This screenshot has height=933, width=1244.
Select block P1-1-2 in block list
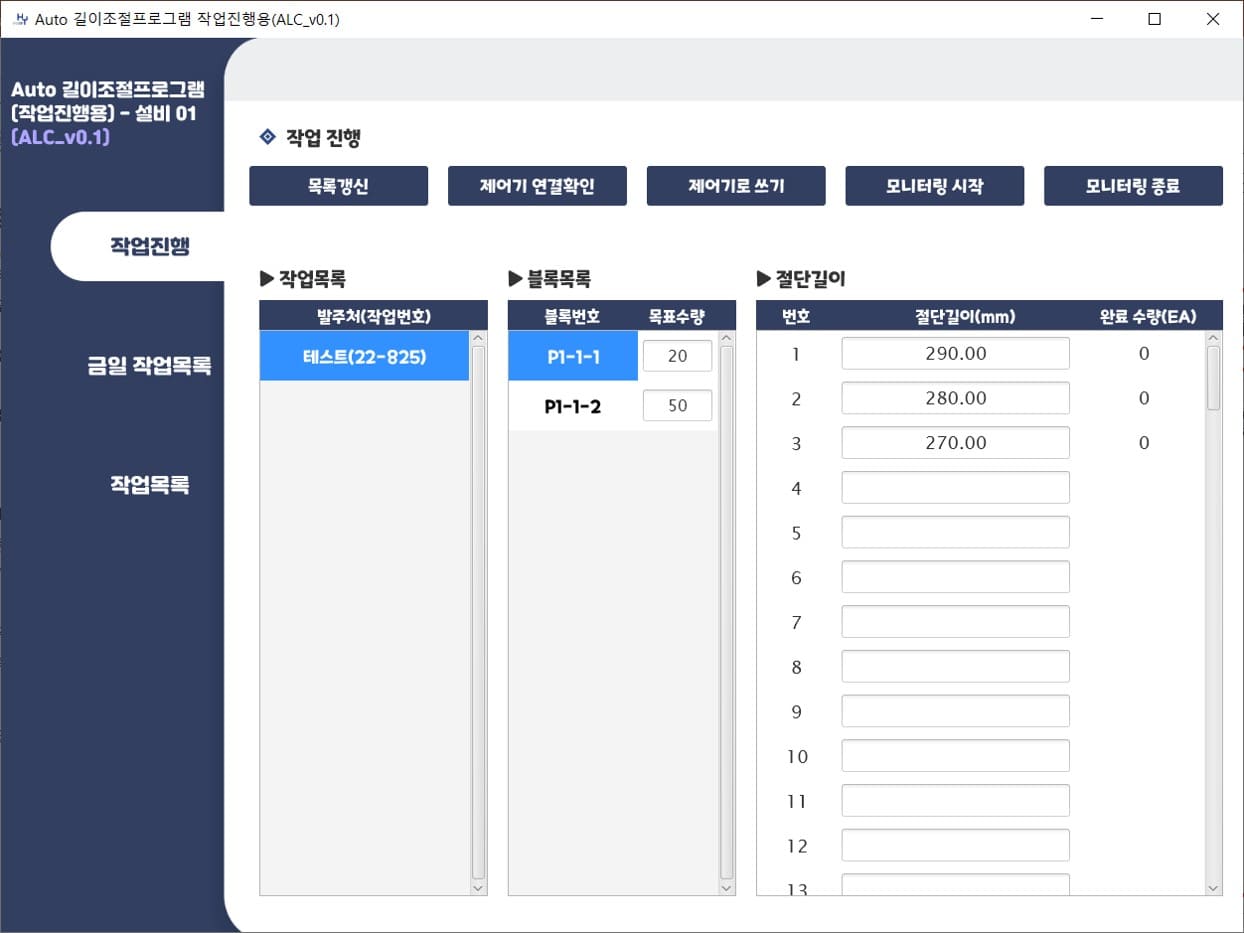pos(573,406)
